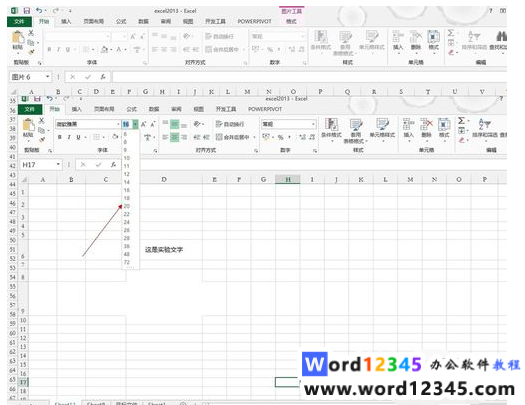Screen dimensions: 525x405
Task: Switch to the 页面布局 tab in the outer ribbon
Action: click(93, 21)
